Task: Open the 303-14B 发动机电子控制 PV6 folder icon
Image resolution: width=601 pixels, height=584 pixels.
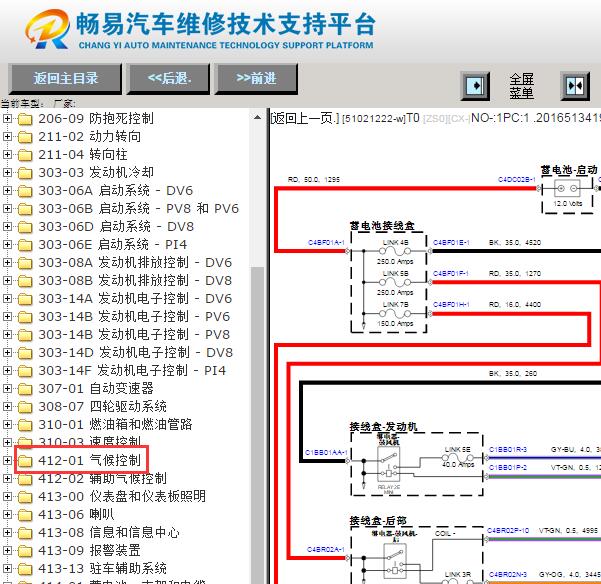Action: tap(25, 317)
